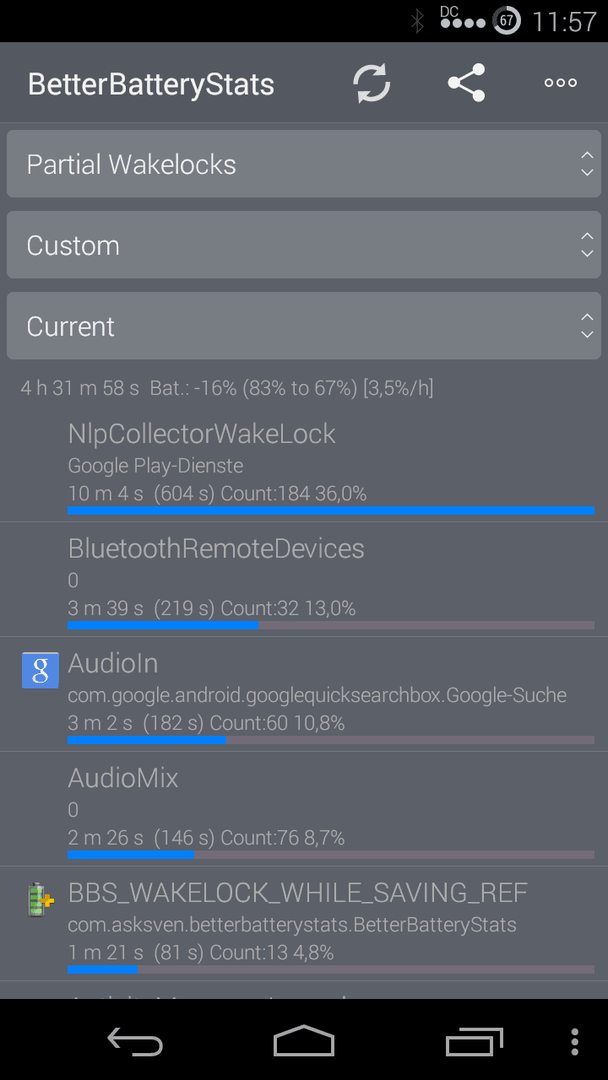The width and height of the screenshot is (608, 1080).
Task: Tap the battery percentage icon in the status bar
Action: pyautogui.click(x=507, y=21)
